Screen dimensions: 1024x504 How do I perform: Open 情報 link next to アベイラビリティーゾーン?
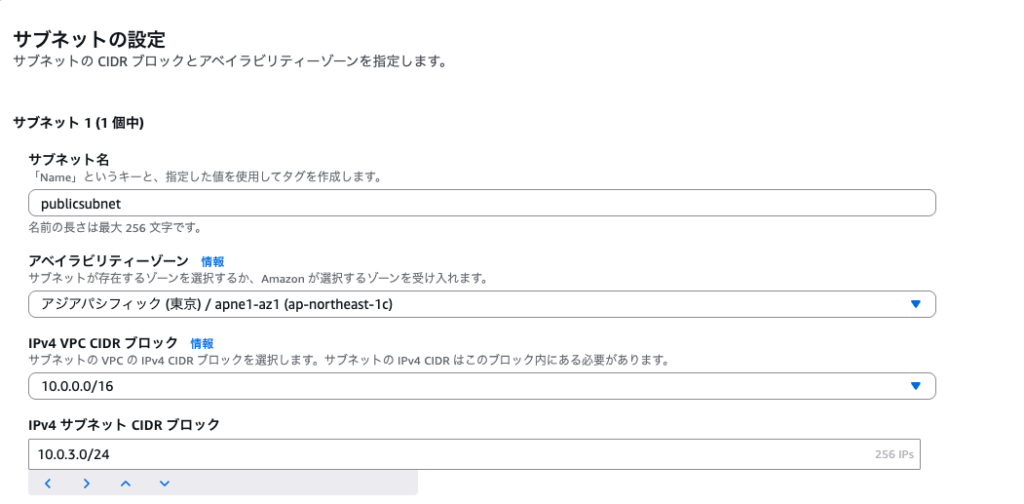pos(213,261)
